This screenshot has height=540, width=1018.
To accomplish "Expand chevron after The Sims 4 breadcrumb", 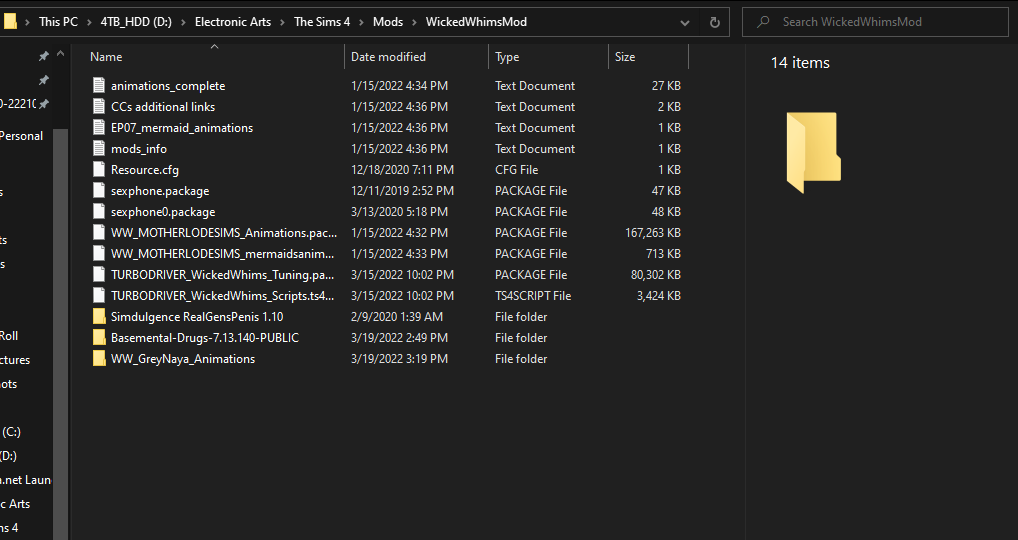I will click(362, 22).
